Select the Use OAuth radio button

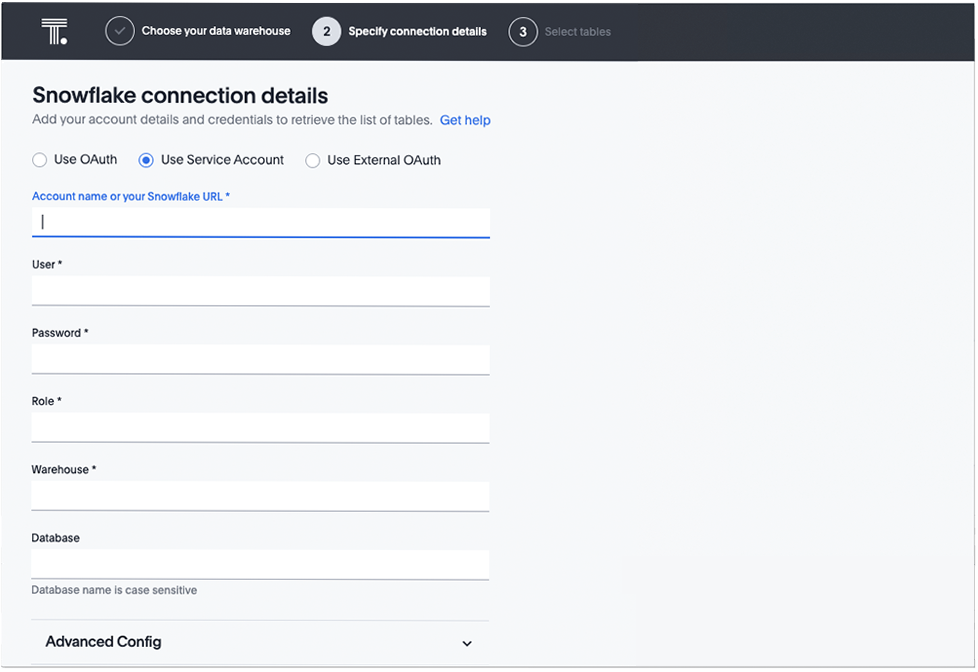40,160
